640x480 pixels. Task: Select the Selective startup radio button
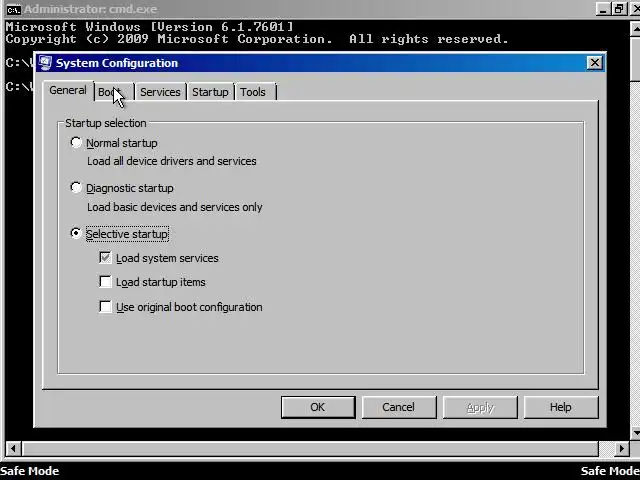click(76, 233)
